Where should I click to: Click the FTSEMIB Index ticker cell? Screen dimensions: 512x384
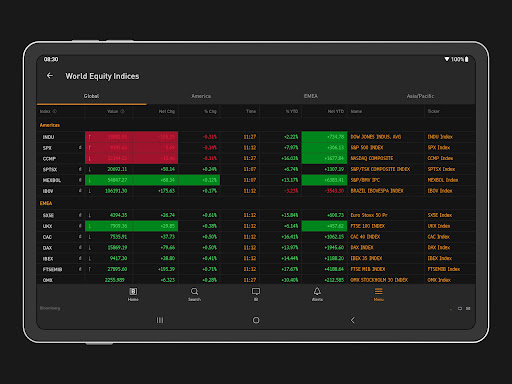[x=444, y=269]
